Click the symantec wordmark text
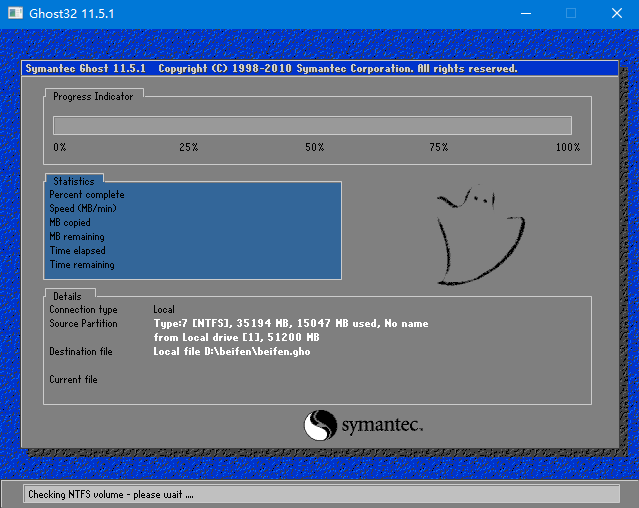Screen dimensions: 639x508 382,424
